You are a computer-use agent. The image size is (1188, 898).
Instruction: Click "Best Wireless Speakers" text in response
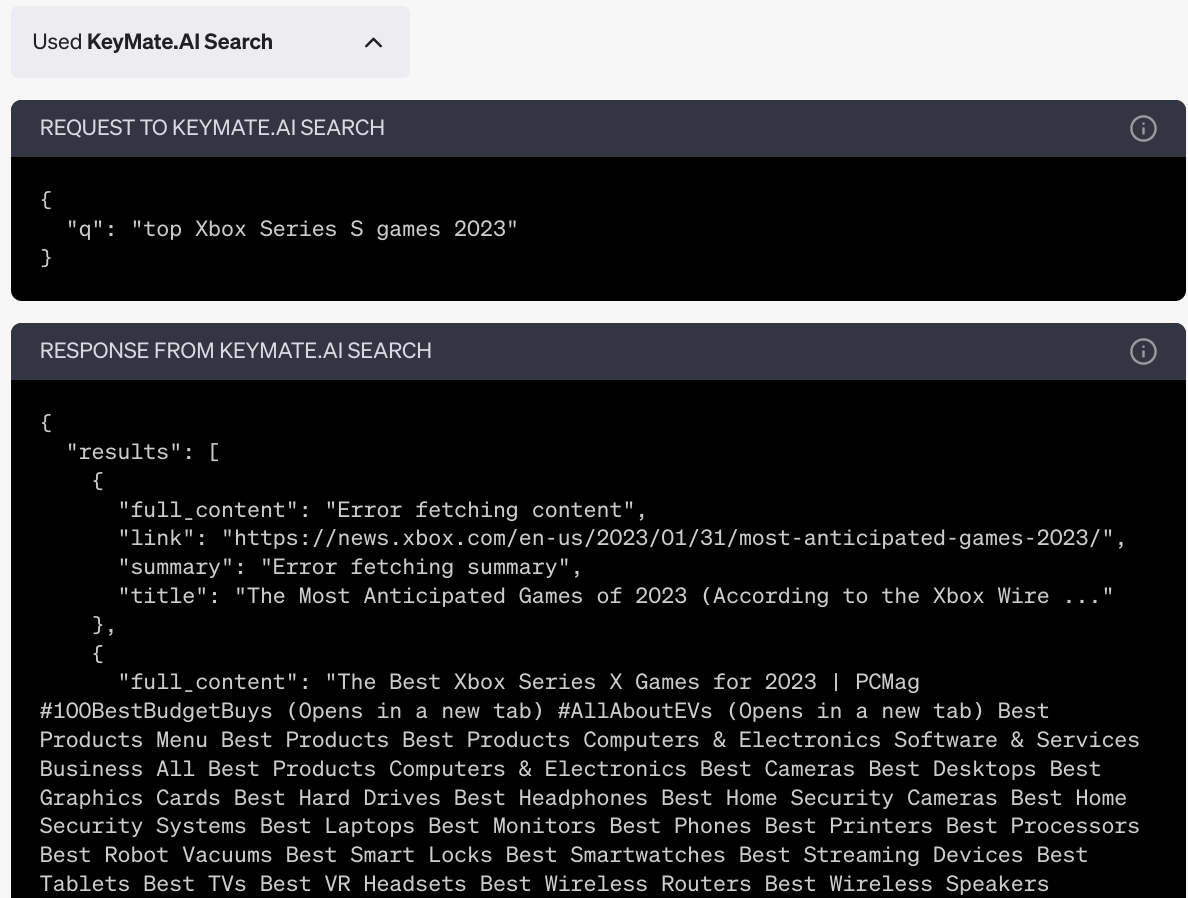pyautogui.click(x=906, y=884)
